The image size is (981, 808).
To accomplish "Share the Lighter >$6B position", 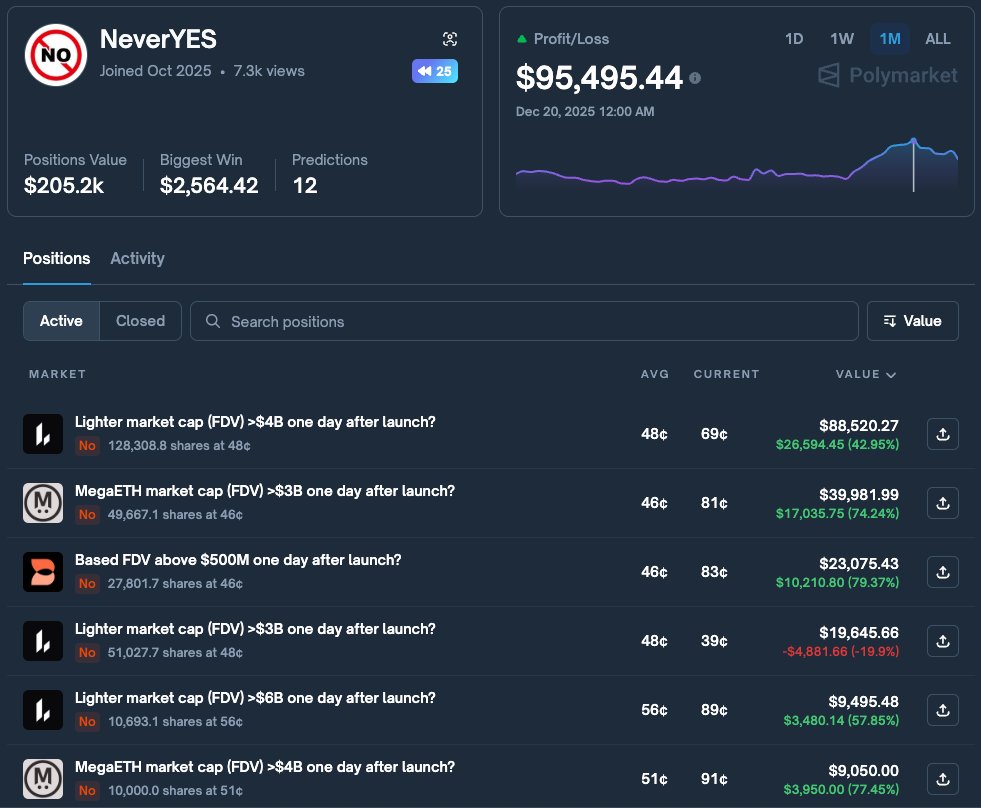I will pyautogui.click(x=943, y=710).
